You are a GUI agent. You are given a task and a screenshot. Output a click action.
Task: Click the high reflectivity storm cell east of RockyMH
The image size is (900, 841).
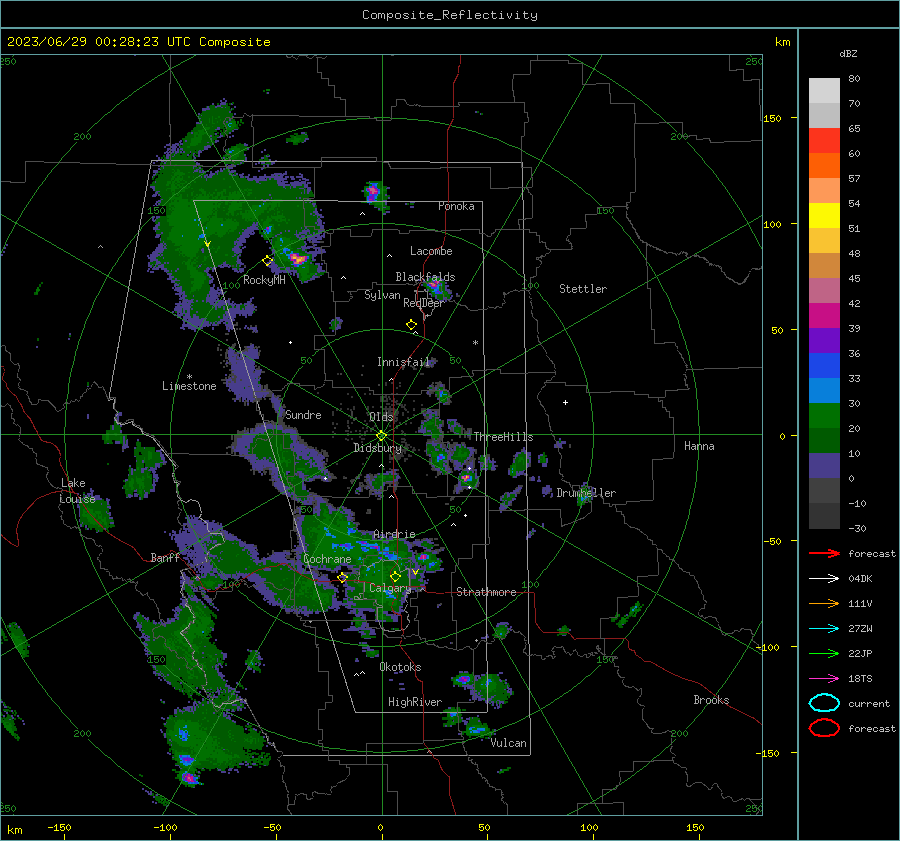pyautogui.click(x=297, y=258)
